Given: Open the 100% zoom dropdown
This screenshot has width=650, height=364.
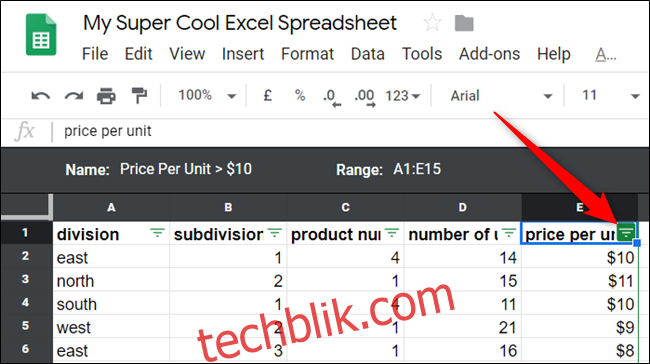Looking at the screenshot, I should (x=207, y=96).
